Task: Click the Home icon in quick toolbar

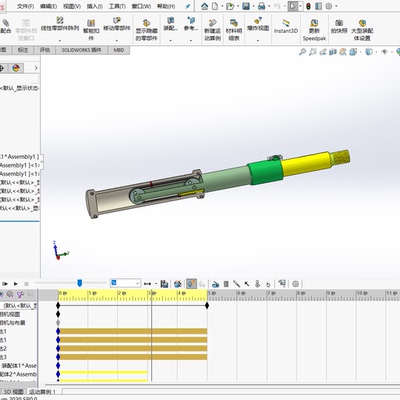Action: coord(205,6)
